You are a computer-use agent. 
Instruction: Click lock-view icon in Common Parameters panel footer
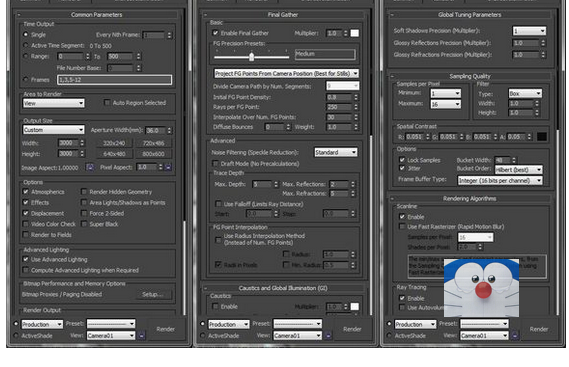click(x=142, y=335)
